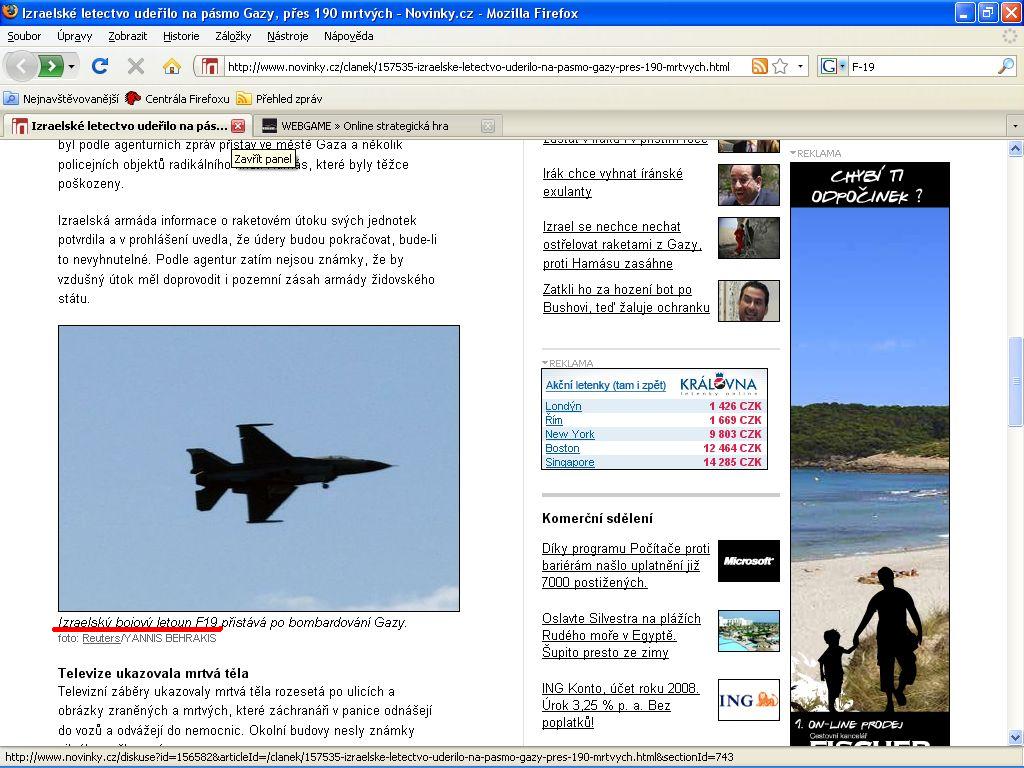Open the navigation history dropdown arrow
This screenshot has height=768, width=1024.
(71, 66)
